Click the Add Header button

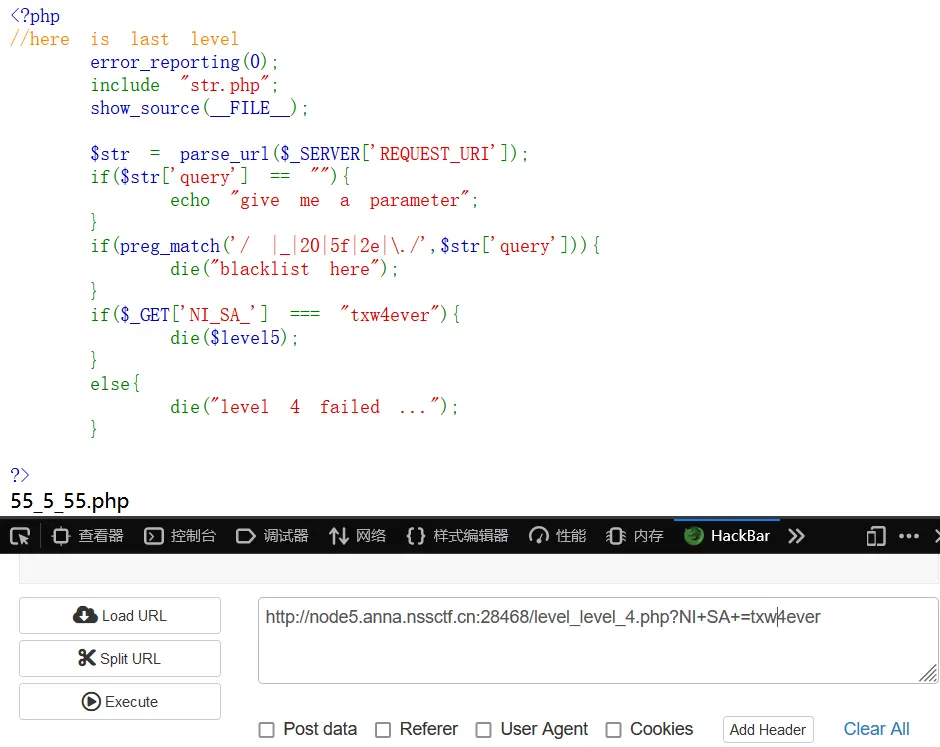pos(768,730)
